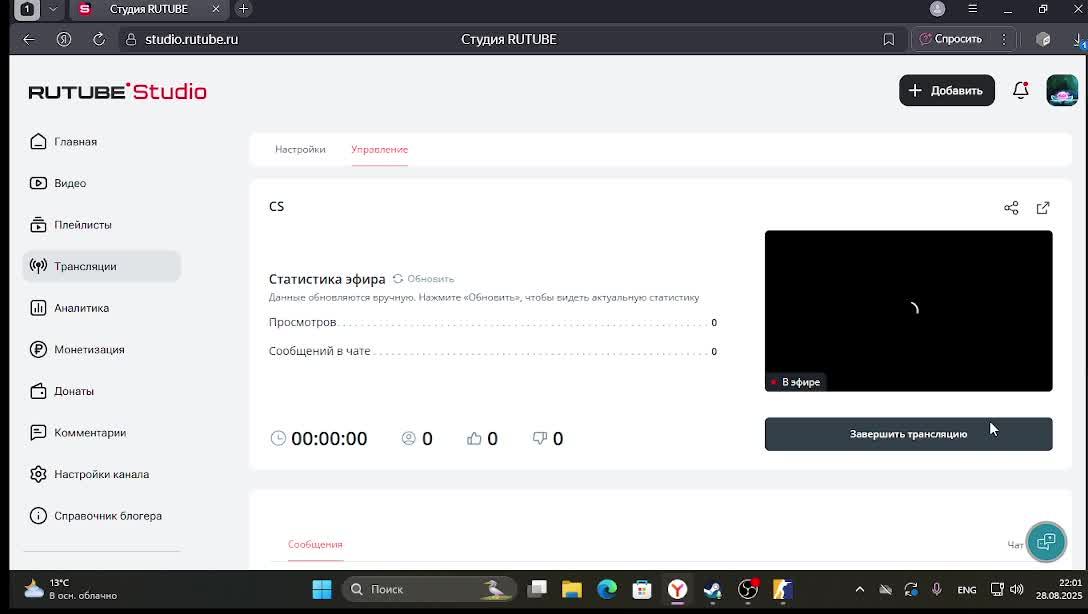Show hidden system tray icons
1088x614 pixels.
tap(860, 589)
